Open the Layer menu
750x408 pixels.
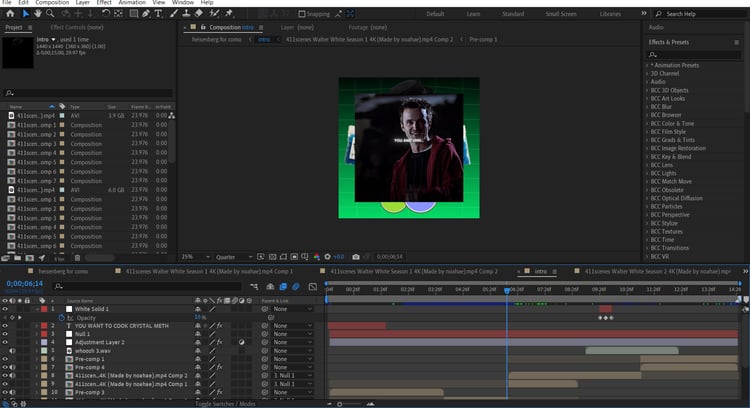click(x=82, y=2)
